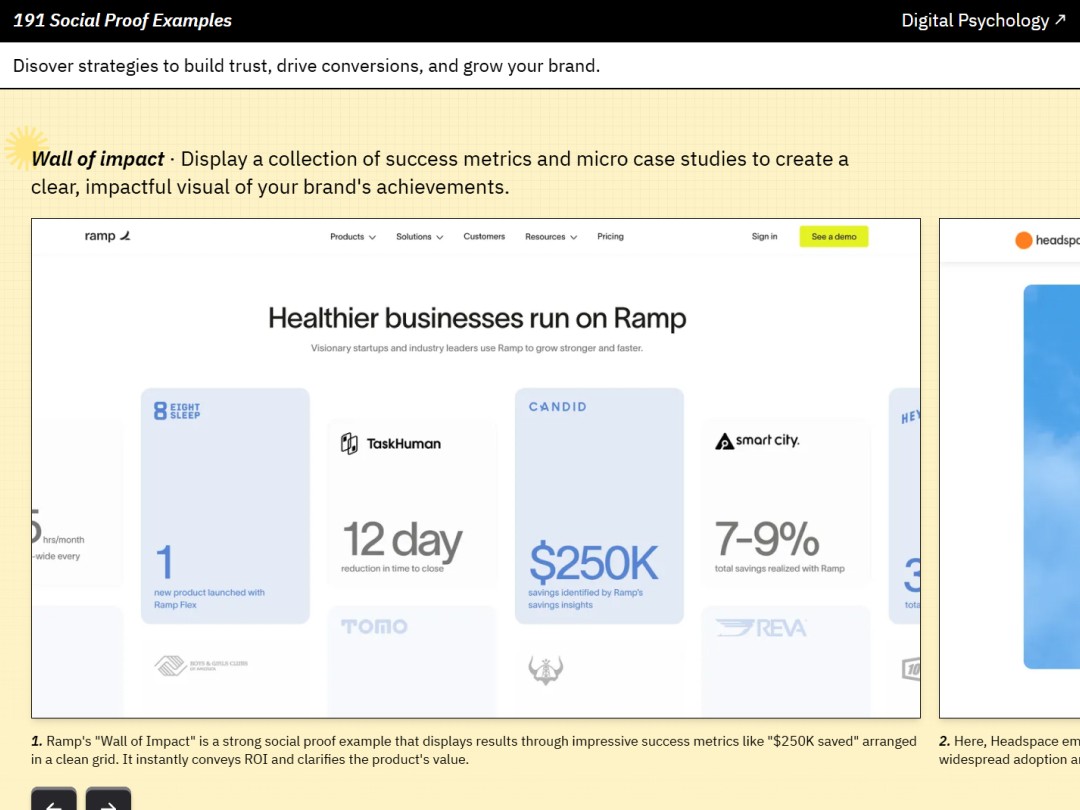
Task: Expand the Resources dropdown in Ramp nav
Action: tap(551, 236)
